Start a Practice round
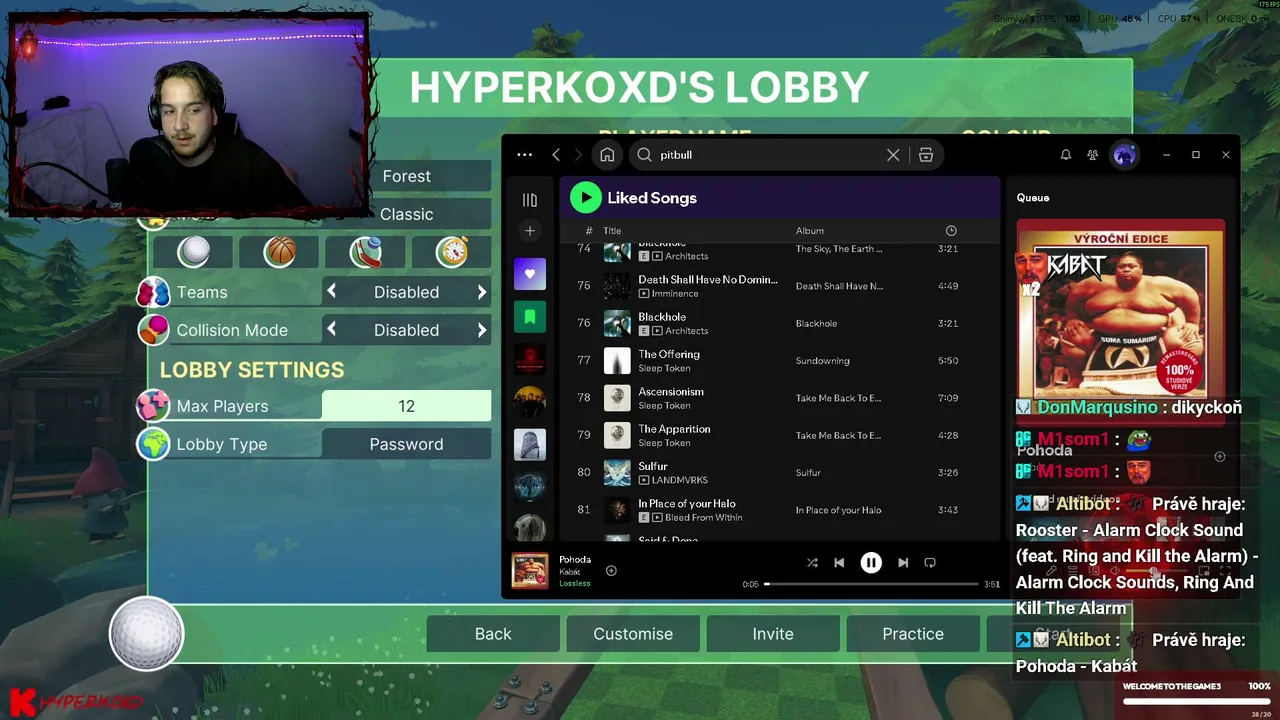This screenshot has height=720, width=1280. pos(913,634)
